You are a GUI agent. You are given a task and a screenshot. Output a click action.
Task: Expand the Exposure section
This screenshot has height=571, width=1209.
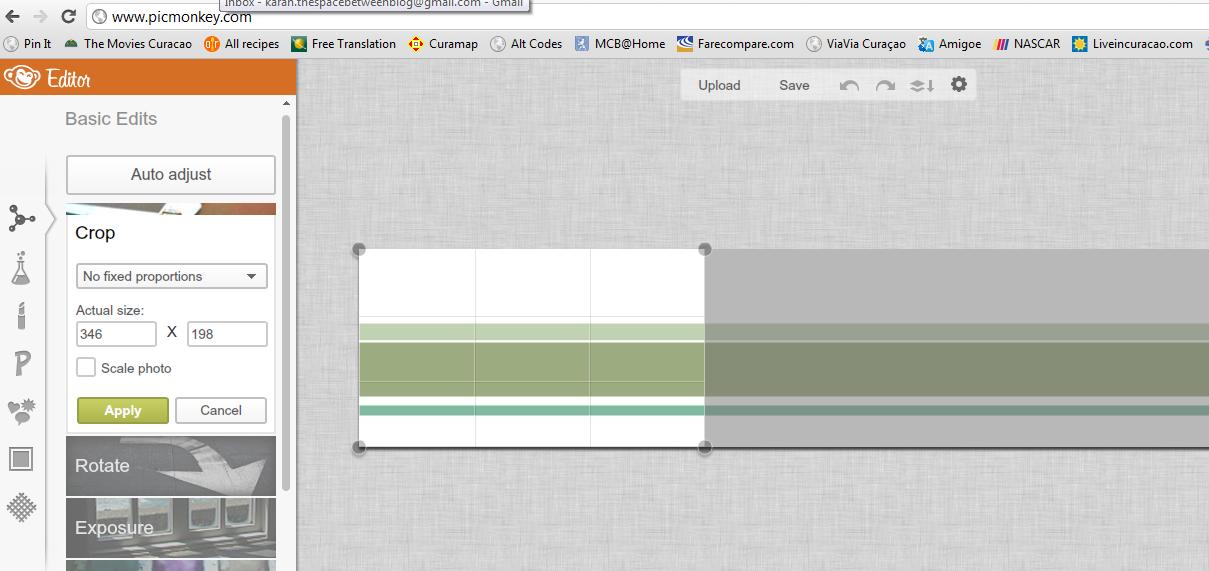pos(171,528)
